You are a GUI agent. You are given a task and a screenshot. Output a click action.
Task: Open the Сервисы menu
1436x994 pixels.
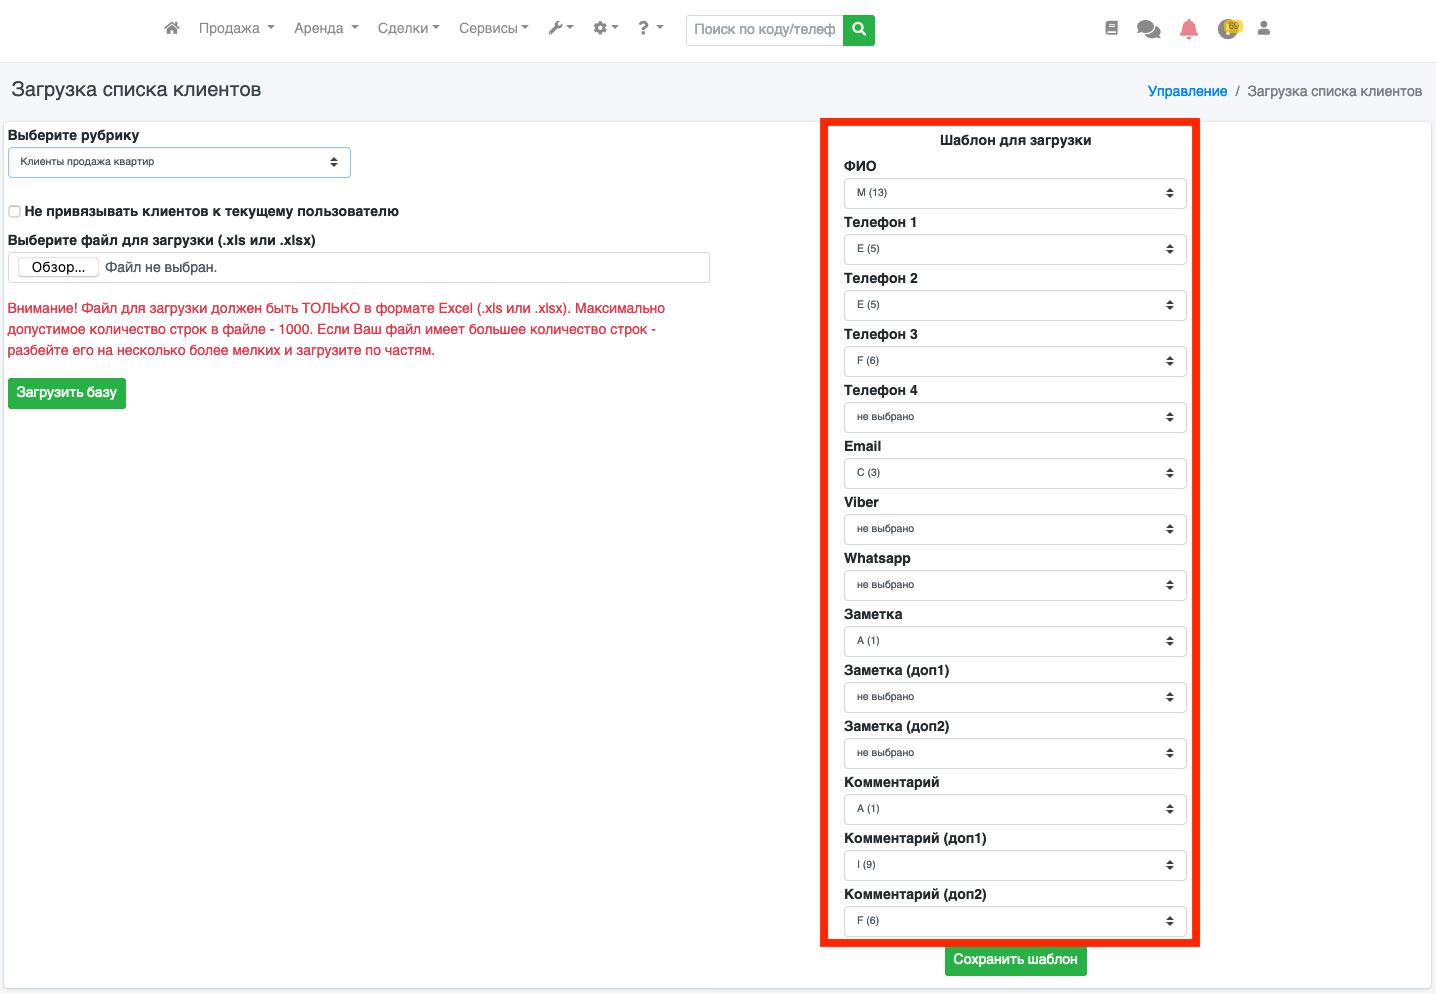(x=493, y=28)
